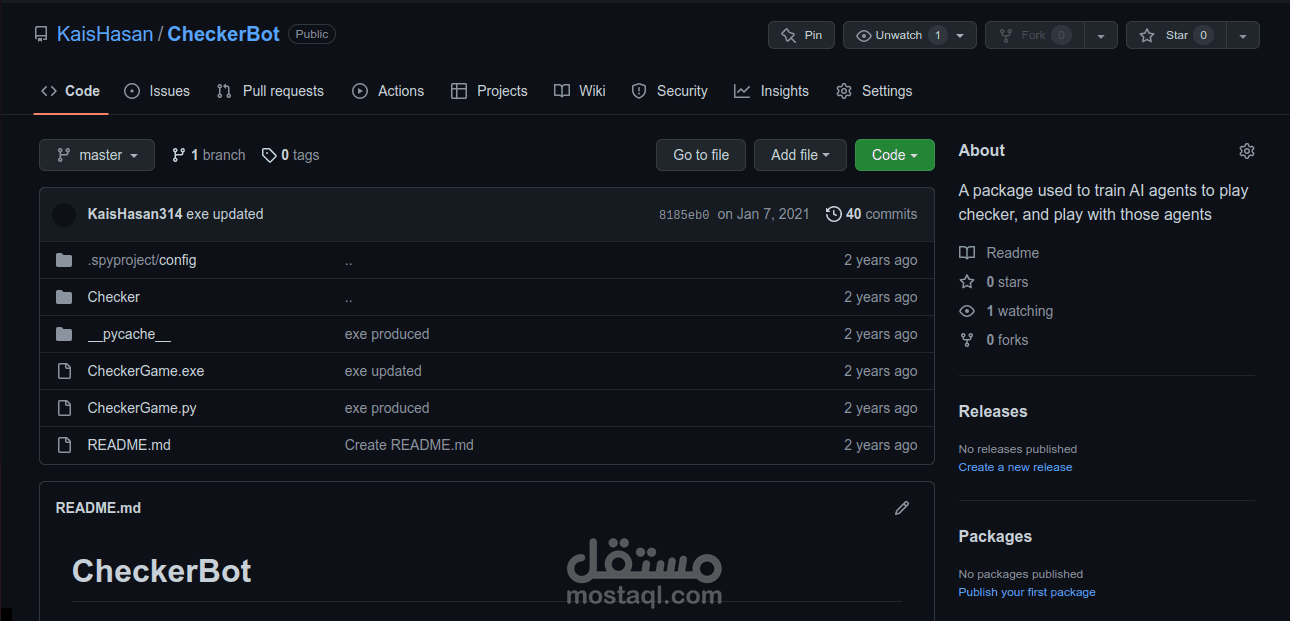Open the master branch selector dropdown
Viewport: 1290px width, 621px height.
tap(97, 155)
